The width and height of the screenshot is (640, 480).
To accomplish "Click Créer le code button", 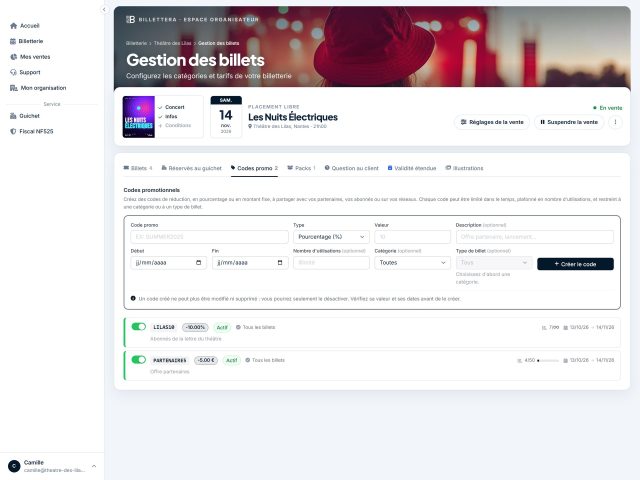I will coord(575,264).
